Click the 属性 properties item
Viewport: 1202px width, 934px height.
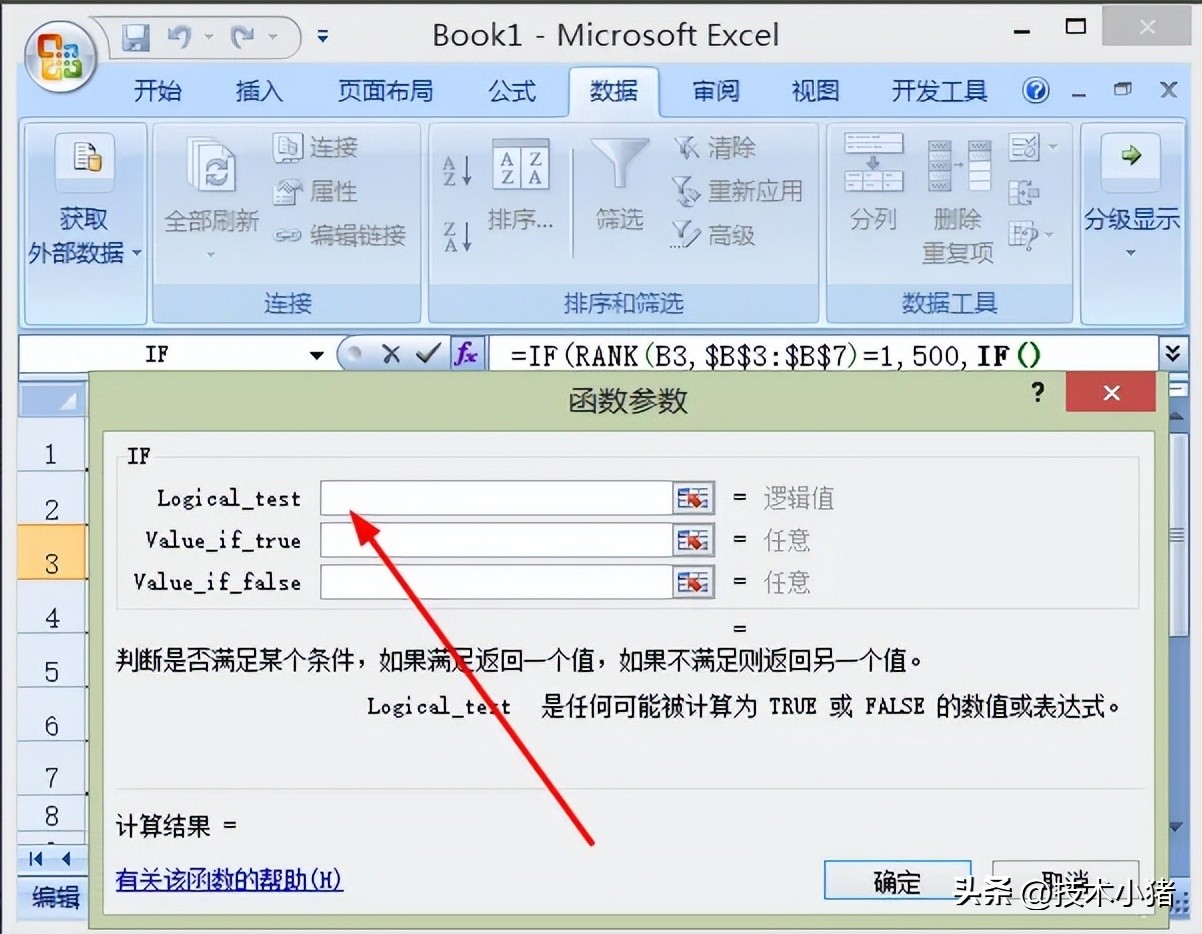pyautogui.click(x=316, y=191)
